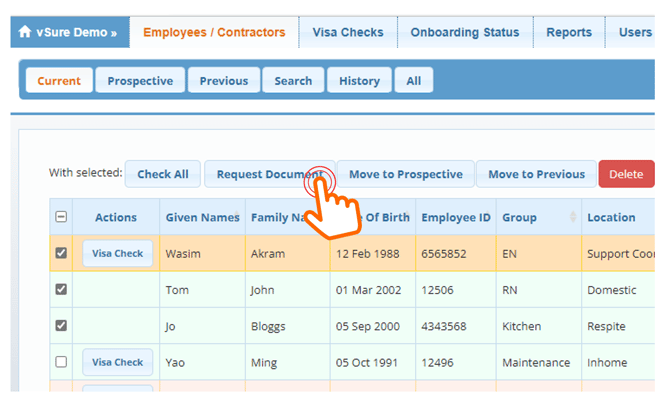Open the employee Search view
The height and width of the screenshot is (405, 670).
pyautogui.click(x=293, y=81)
